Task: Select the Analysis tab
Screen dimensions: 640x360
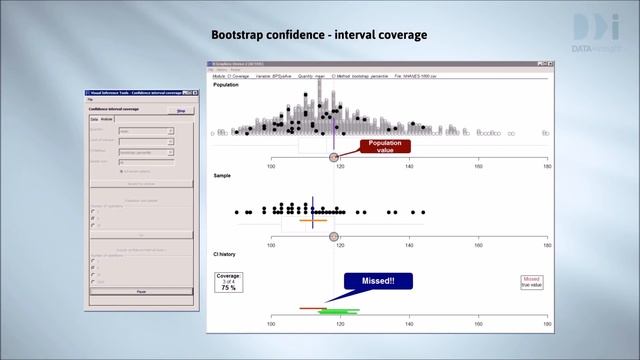Action: click(107, 119)
